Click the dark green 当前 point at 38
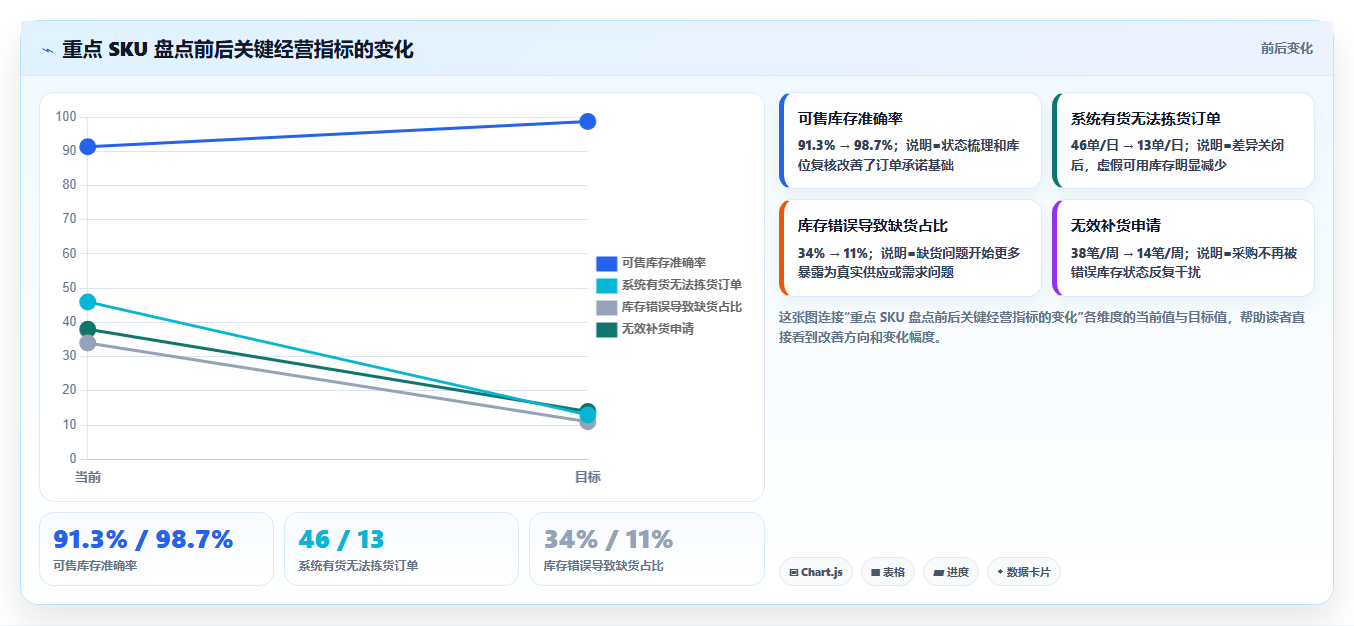The image size is (1354, 626). pyautogui.click(x=88, y=329)
